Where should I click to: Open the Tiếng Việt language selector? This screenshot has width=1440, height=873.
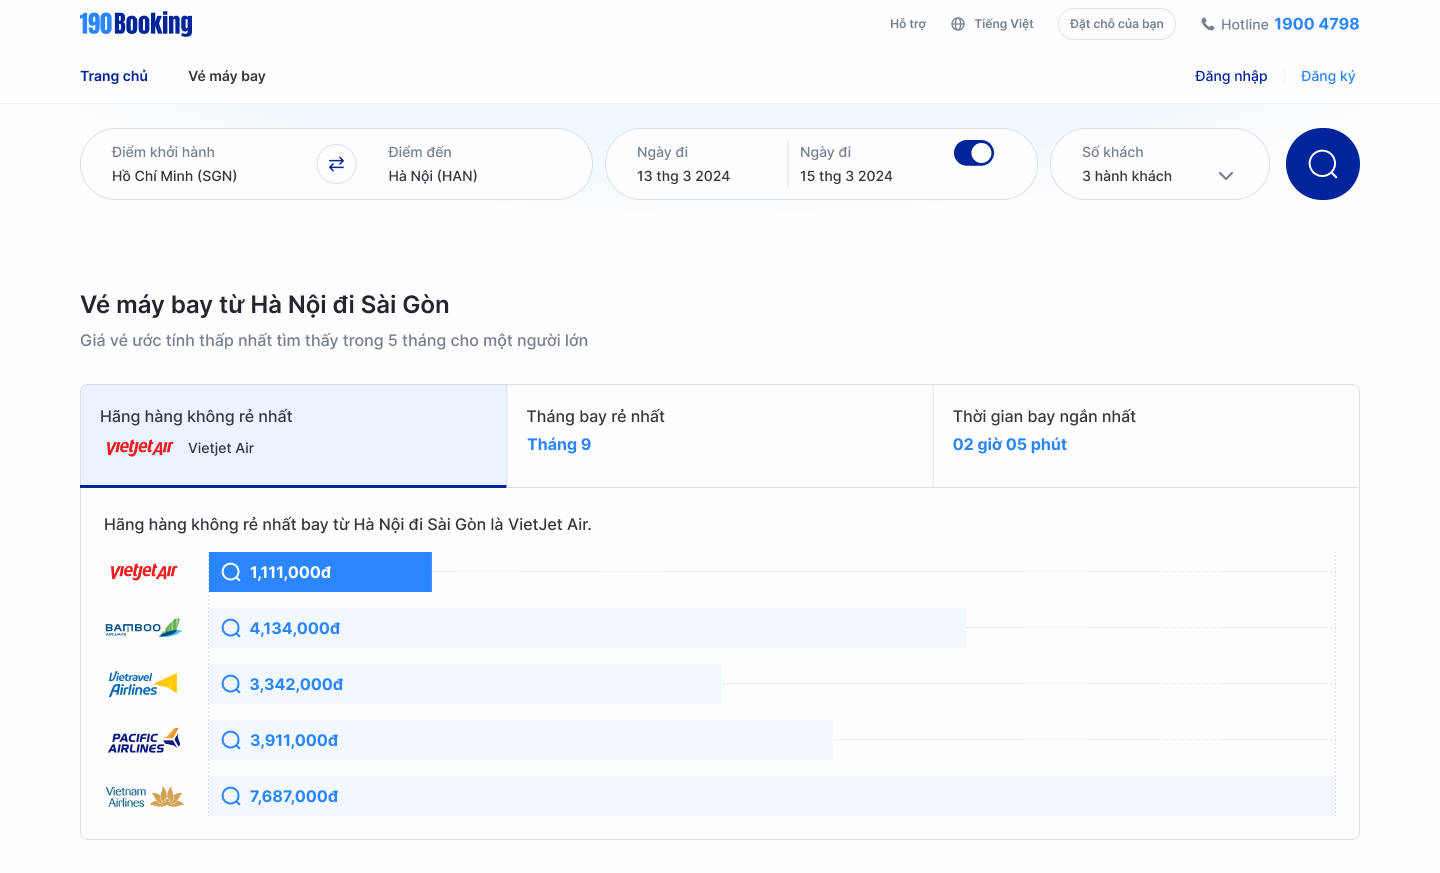(1003, 24)
